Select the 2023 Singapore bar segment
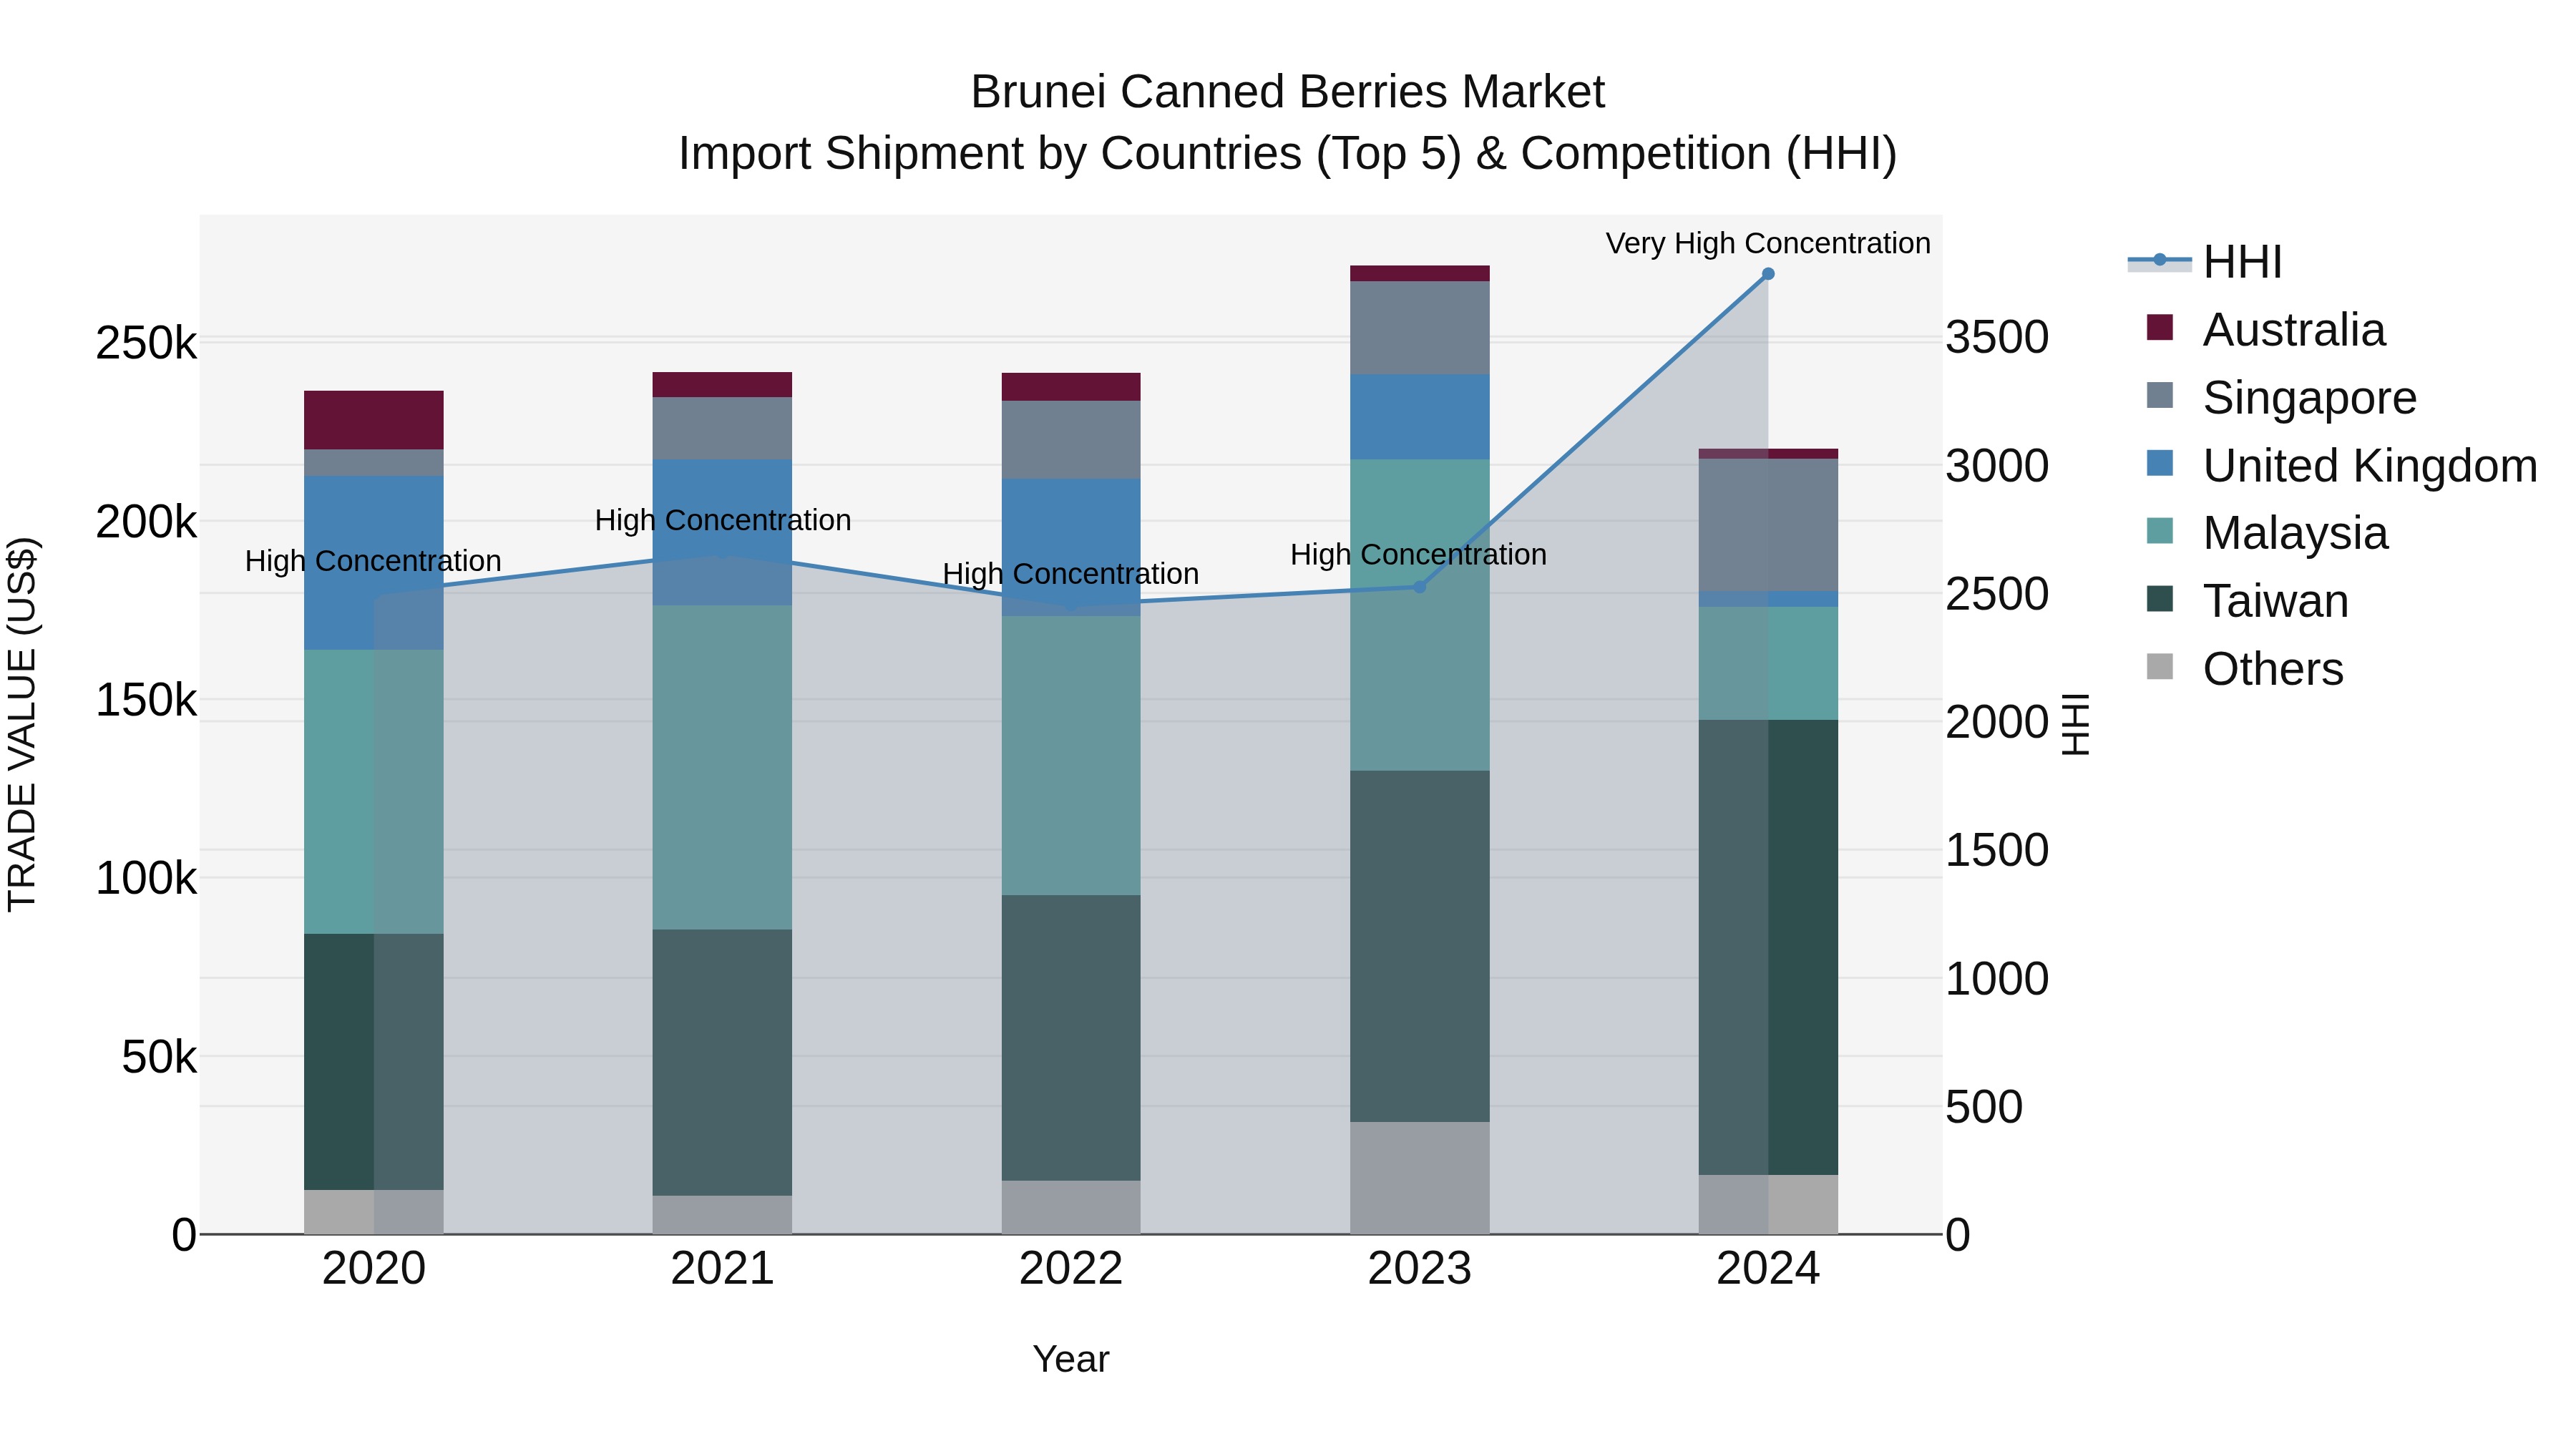 pos(1420,328)
